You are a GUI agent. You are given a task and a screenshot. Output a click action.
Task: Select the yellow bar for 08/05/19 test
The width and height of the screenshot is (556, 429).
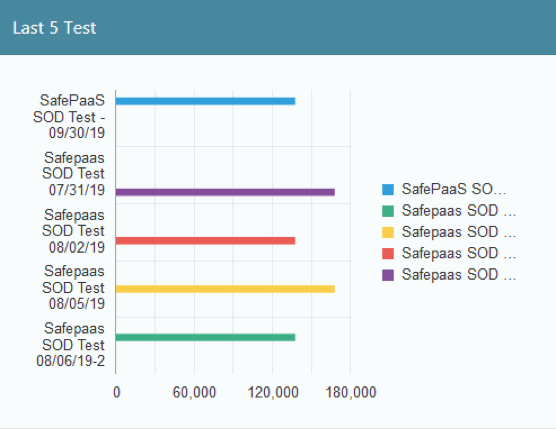click(x=225, y=289)
